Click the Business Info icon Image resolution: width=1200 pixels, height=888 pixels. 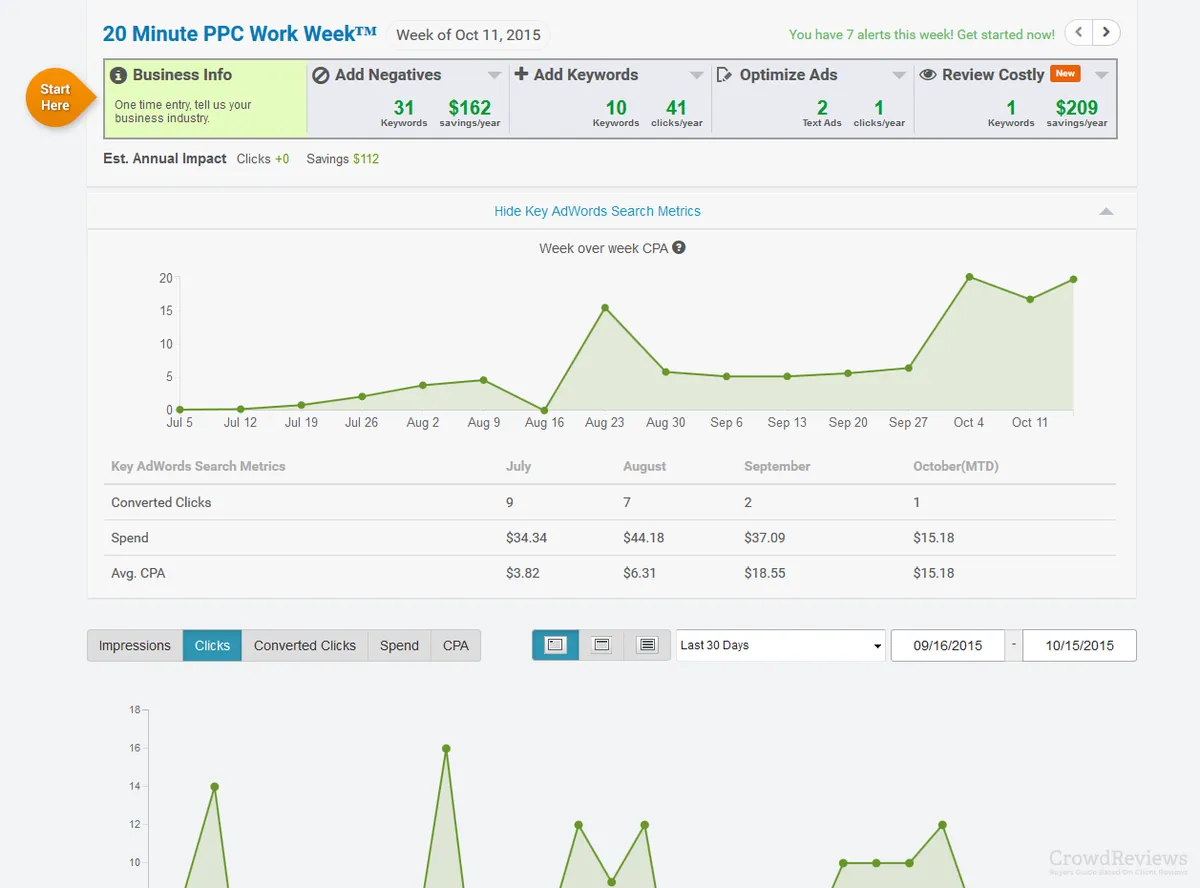(x=118, y=75)
